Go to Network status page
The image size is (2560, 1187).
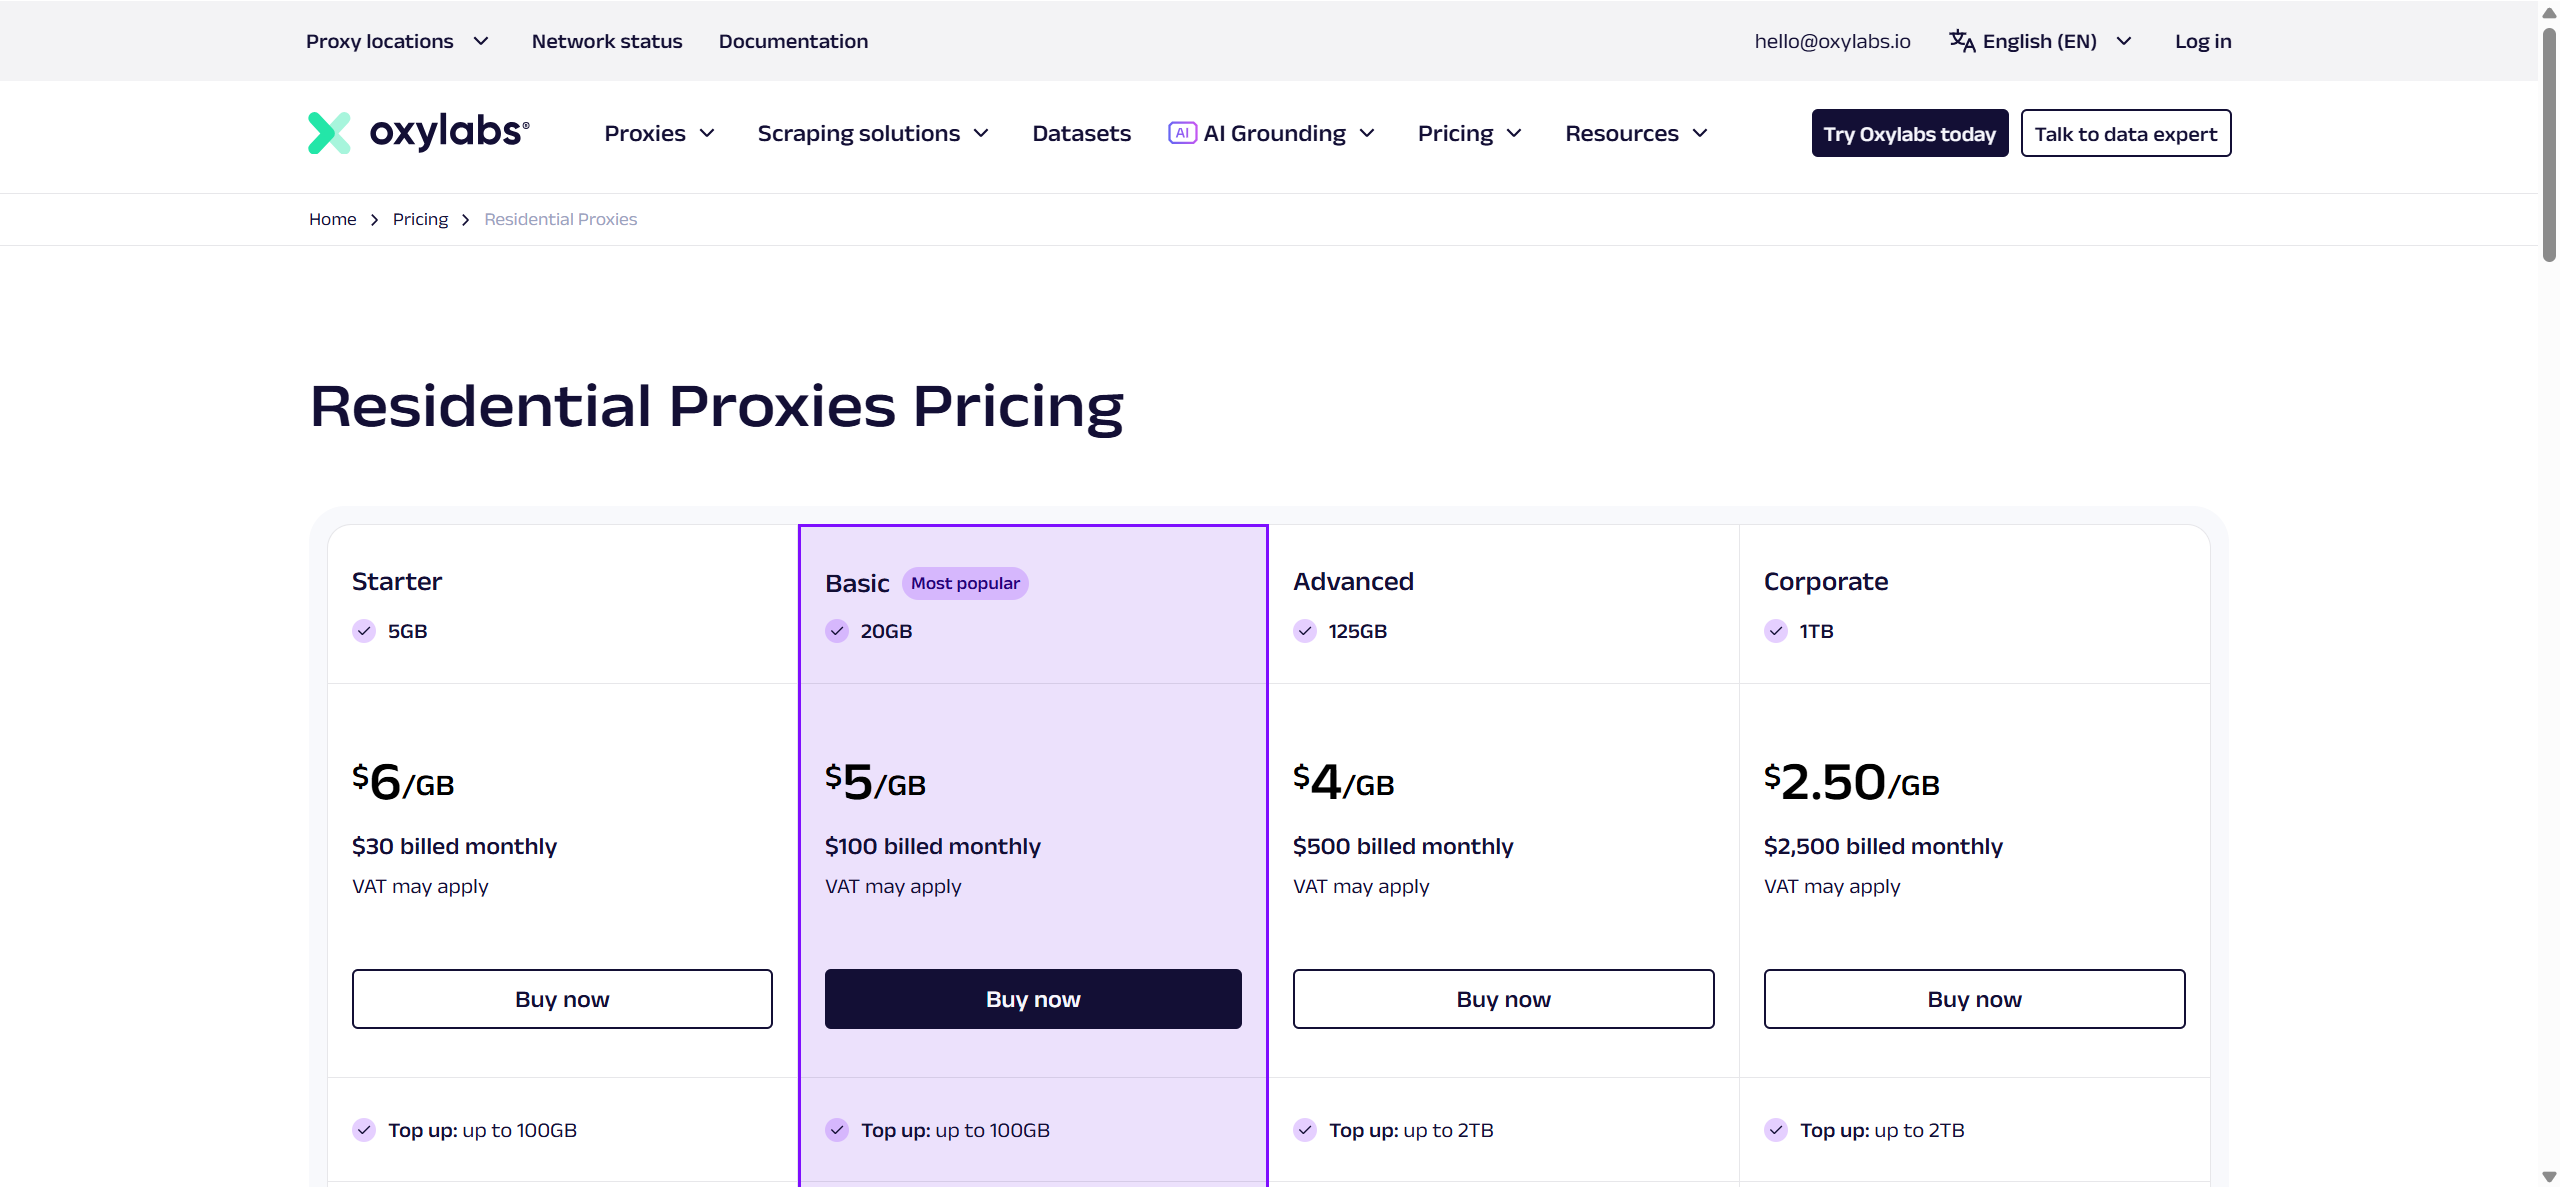(x=607, y=41)
